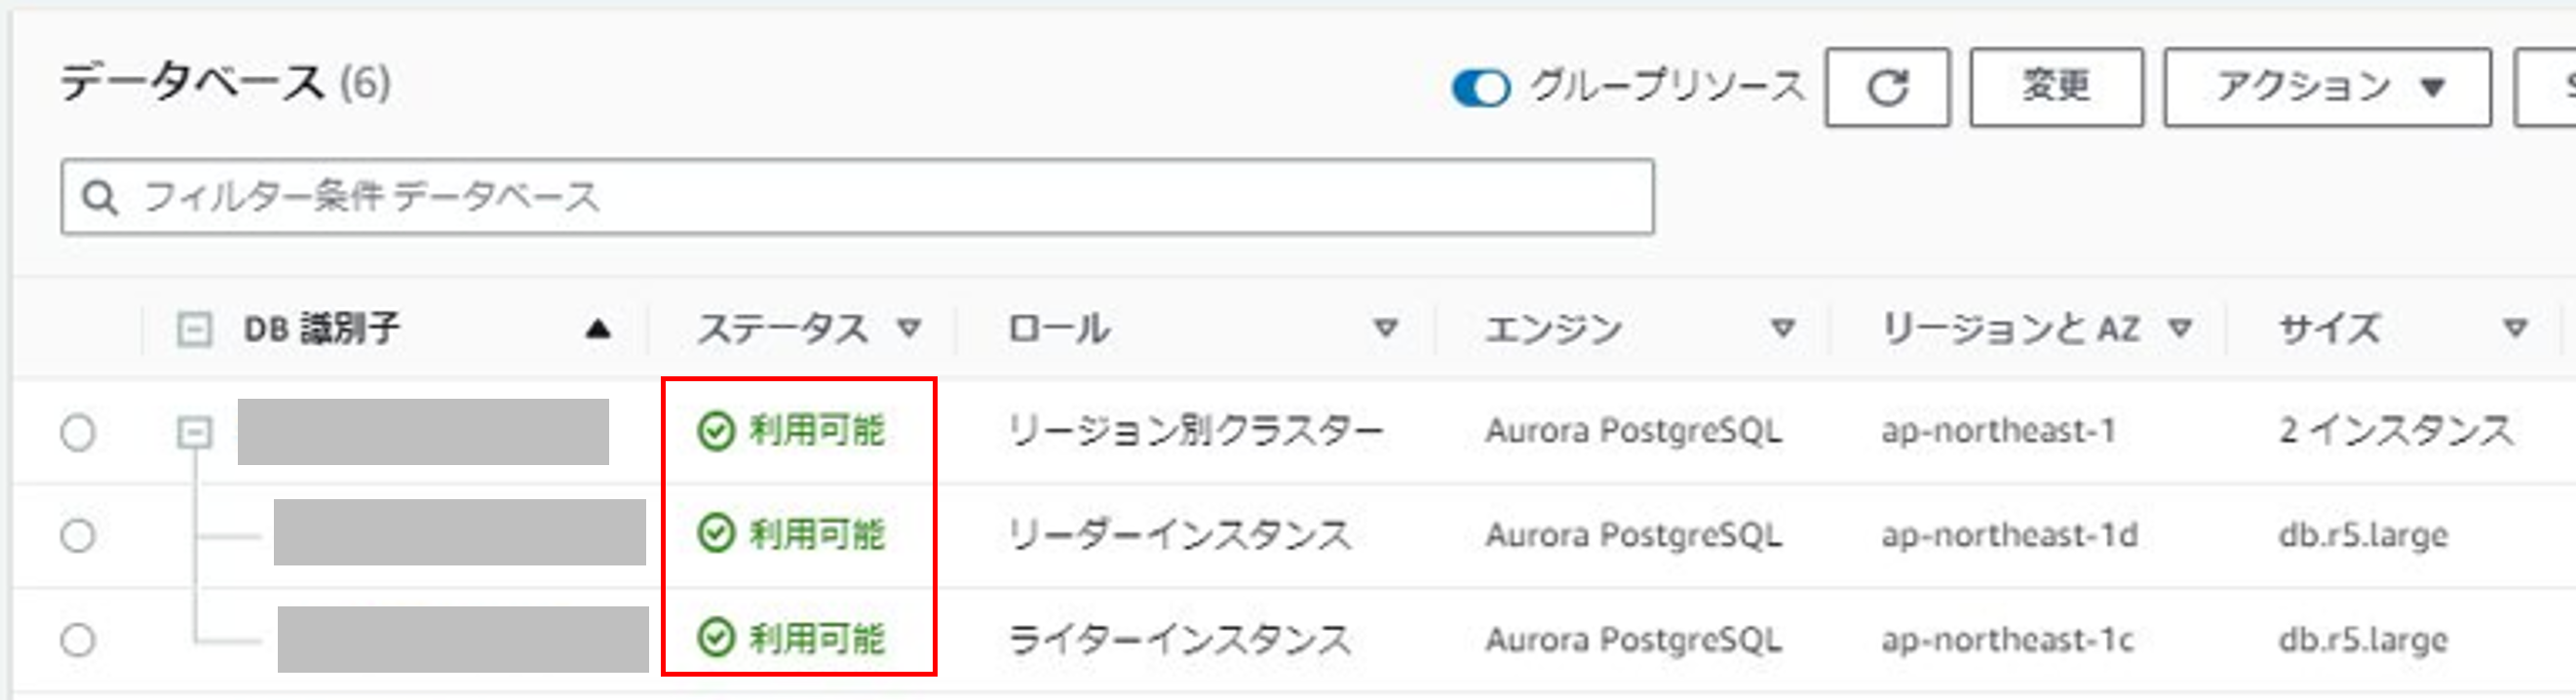Image resolution: width=2576 pixels, height=700 pixels.
Task: Open the sort dropdown on the エンジン column
Action: tap(1785, 330)
